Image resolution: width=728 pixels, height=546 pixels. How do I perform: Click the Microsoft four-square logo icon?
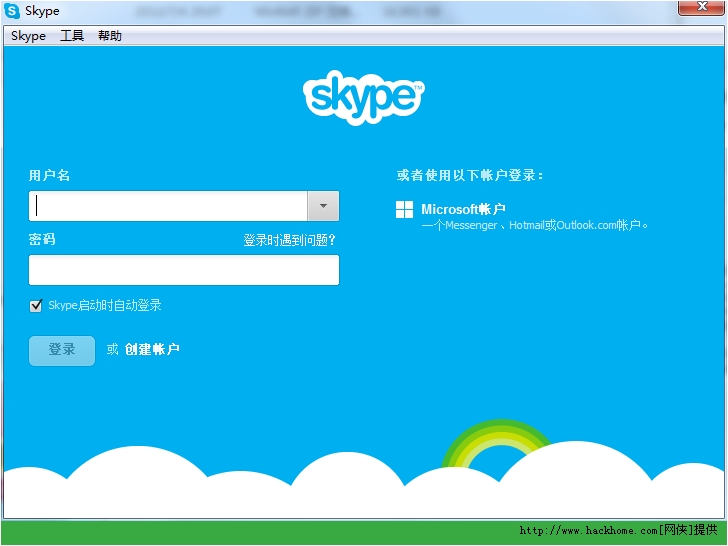[x=404, y=209]
